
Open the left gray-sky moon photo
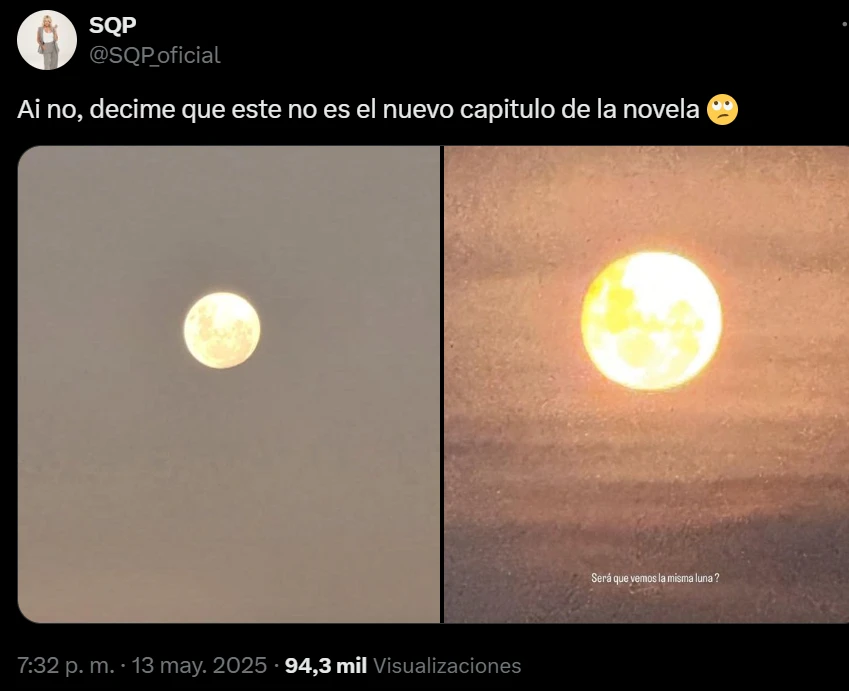(229, 384)
